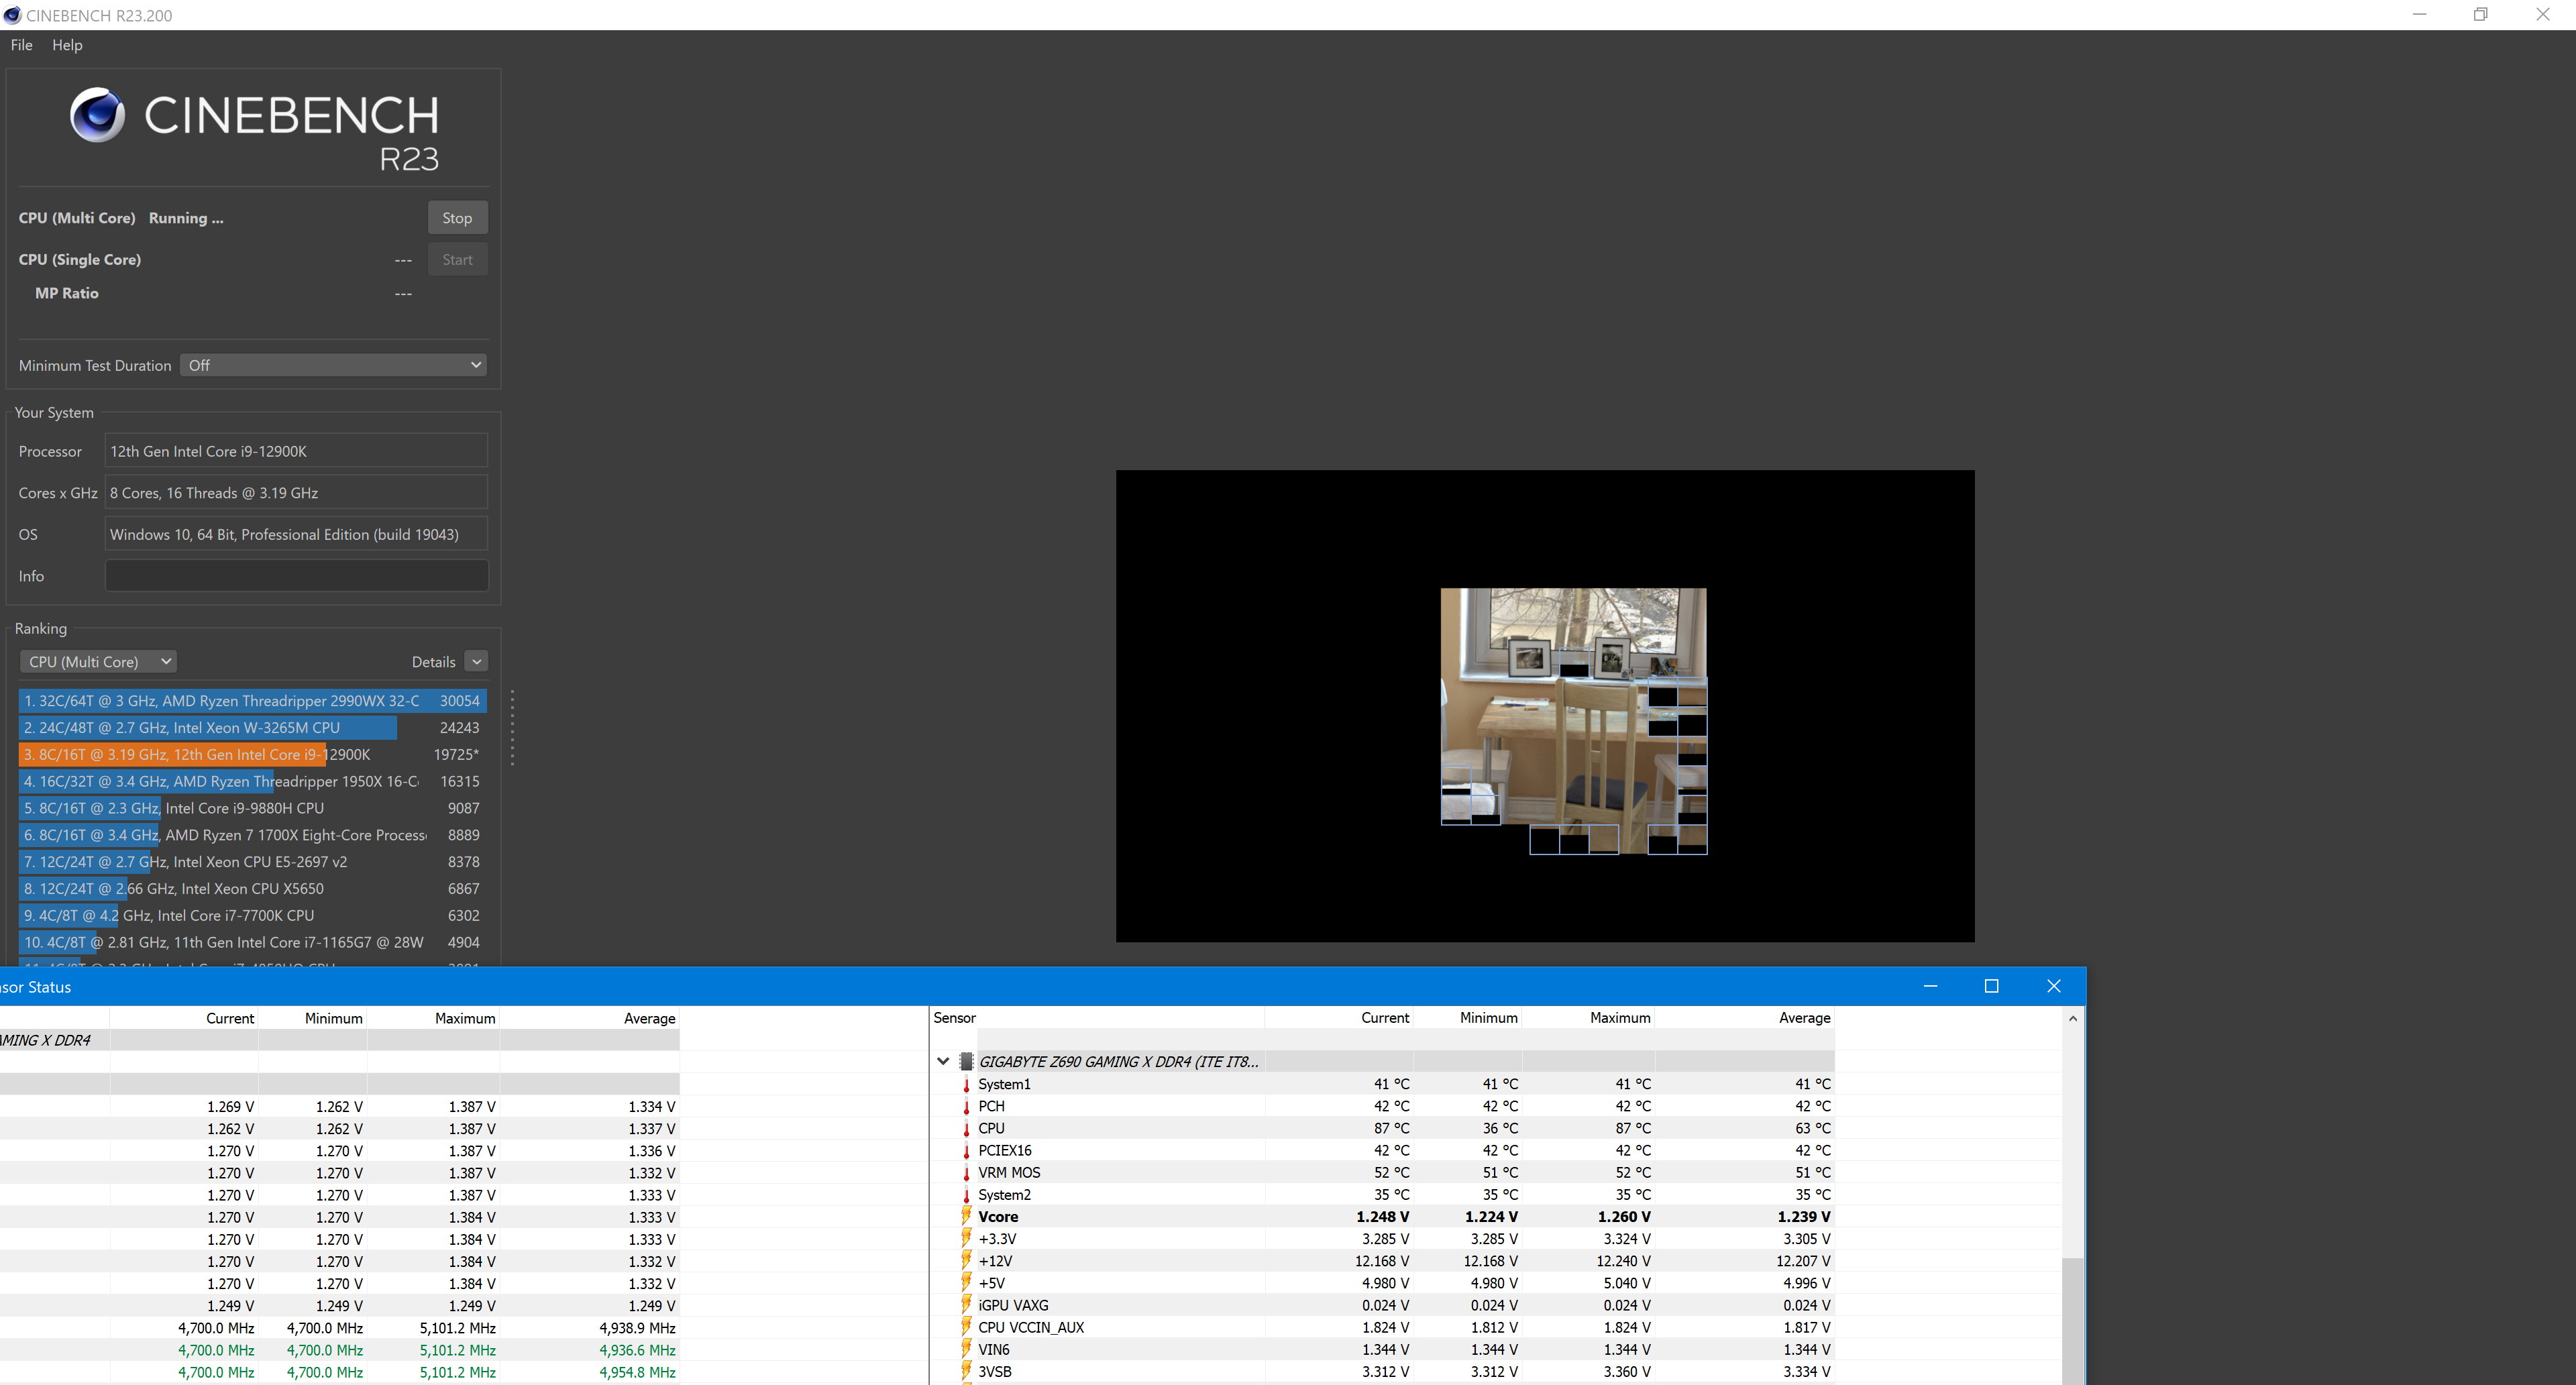Click the Vcore lightning bolt icon
Image resolution: width=2576 pixels, height=1385 pixels.
click(966, 1216)
